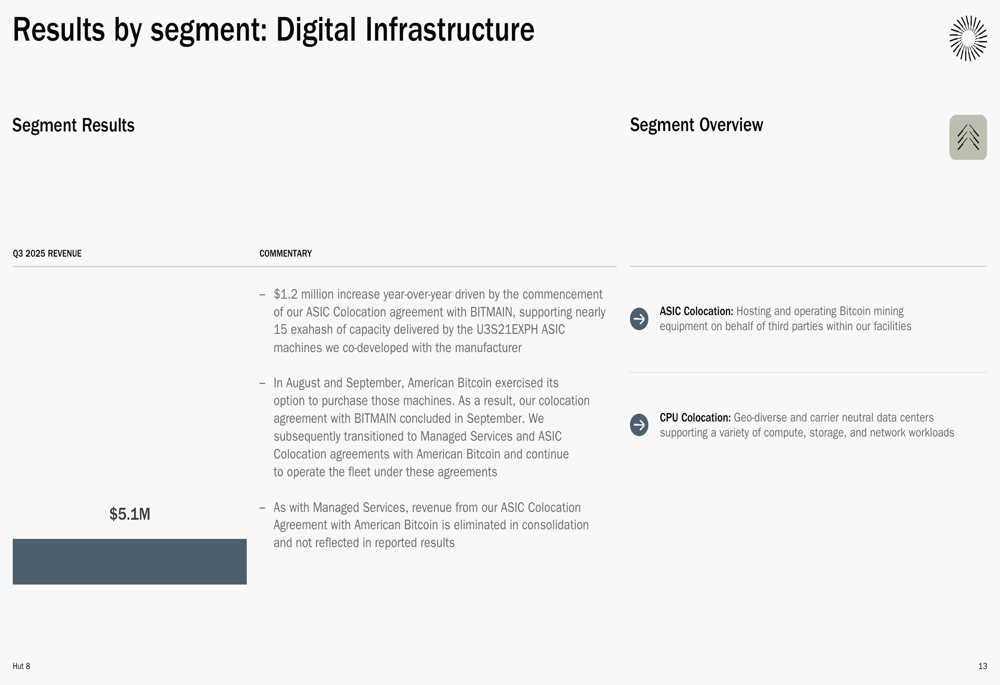
Task: Click the 'As with Managed Services' commentary bullet
Action: pyautogui.click(x=430, y=525)
